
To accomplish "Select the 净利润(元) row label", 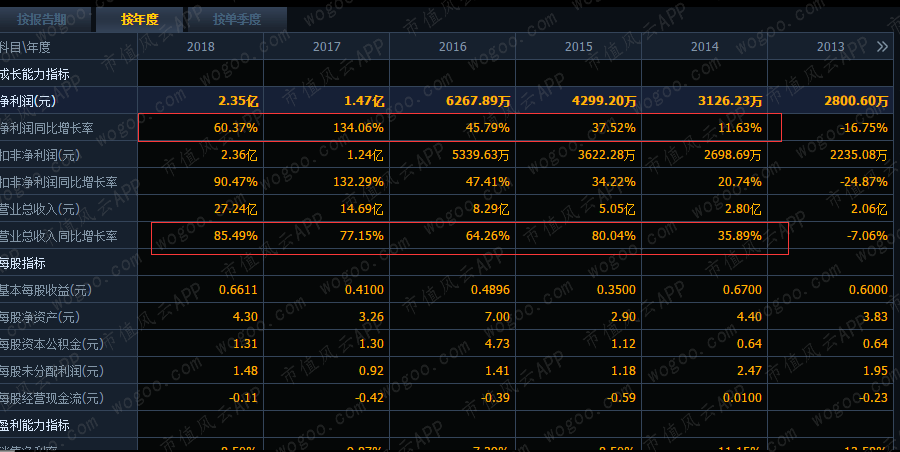I will pos(28,101).
